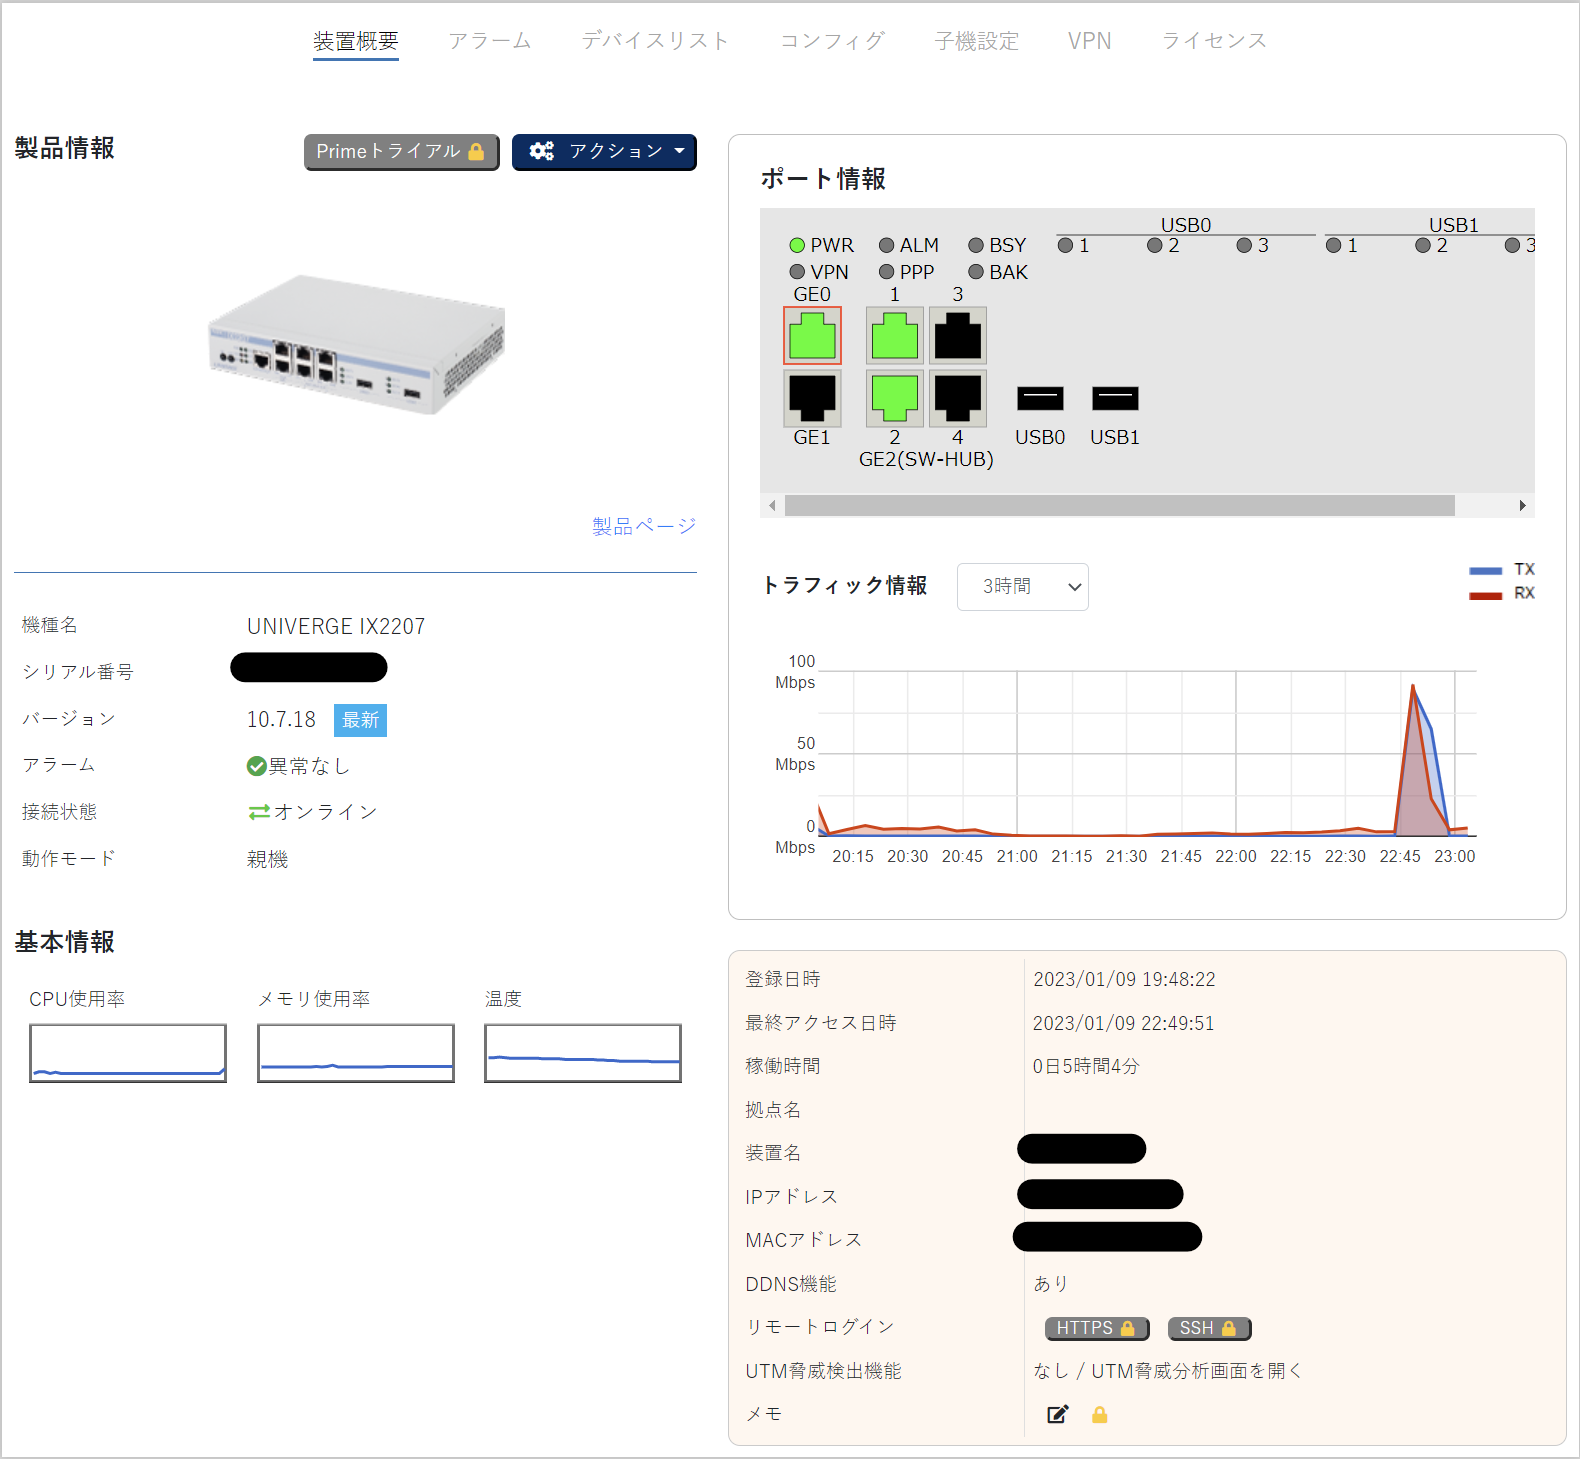Toggle the TX series in legend

(x=1500, y=570)
